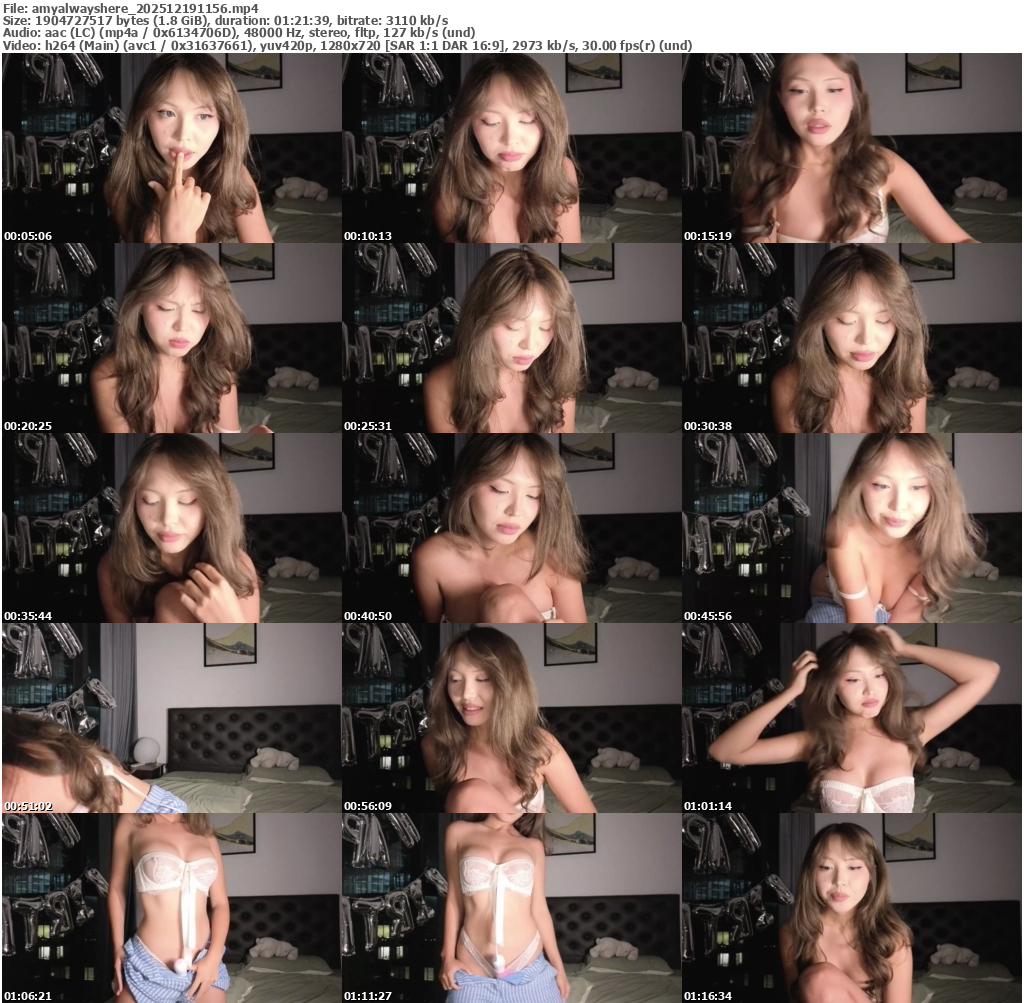
Task: Open the thumbnail stamped 00:15:19
Action: pos(852,148)
